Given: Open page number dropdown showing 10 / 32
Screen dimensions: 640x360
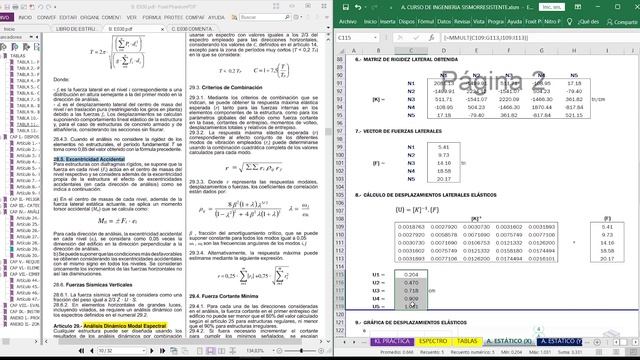Looking at the screenshot, I should [x=143, y=351].
